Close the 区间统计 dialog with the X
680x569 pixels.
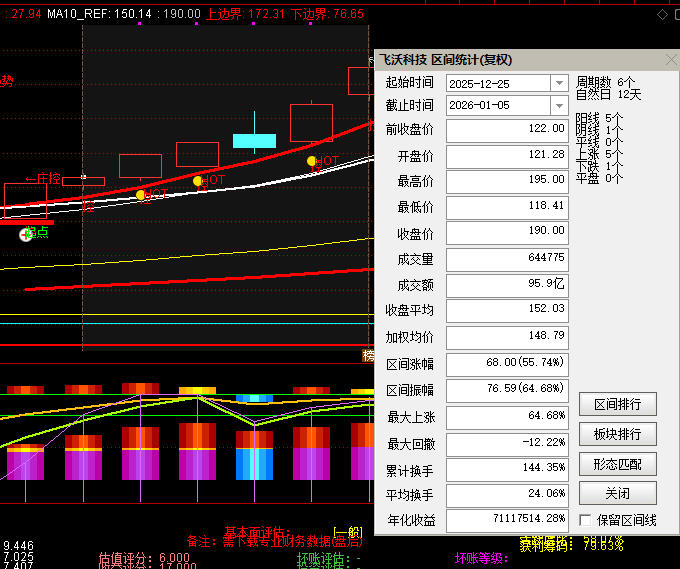[669, 60]
